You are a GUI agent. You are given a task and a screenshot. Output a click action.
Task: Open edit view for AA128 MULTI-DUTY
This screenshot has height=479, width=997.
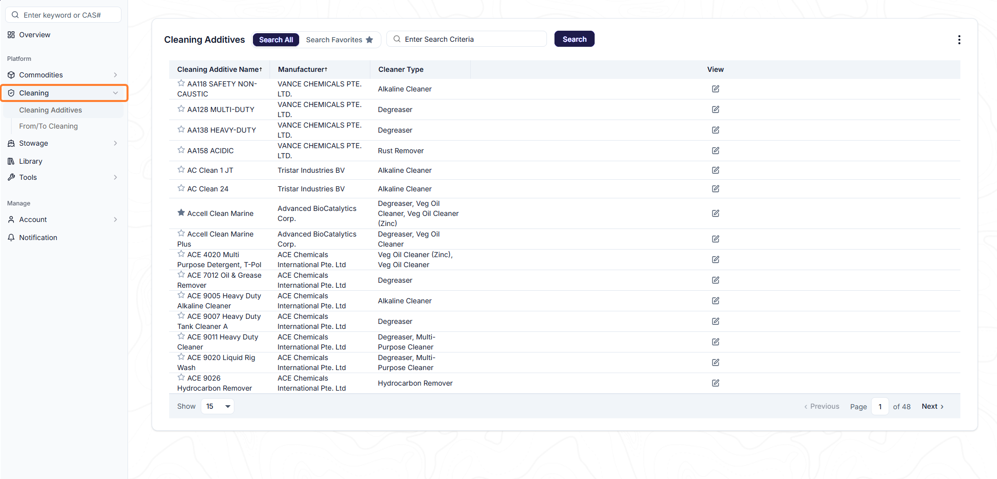point(715,109)
